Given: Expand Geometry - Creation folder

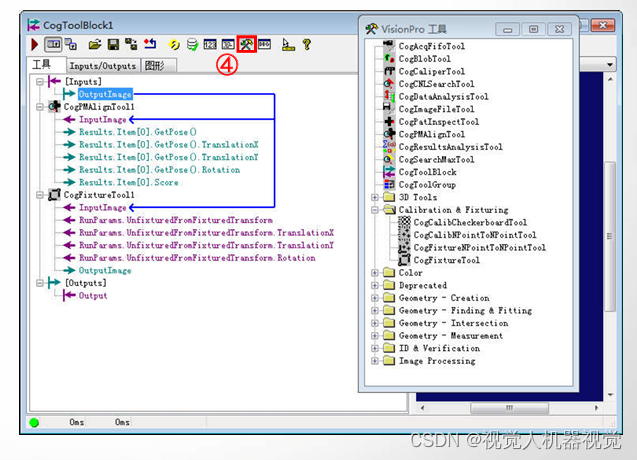Looking at the screenshot, I should [375, 298].
